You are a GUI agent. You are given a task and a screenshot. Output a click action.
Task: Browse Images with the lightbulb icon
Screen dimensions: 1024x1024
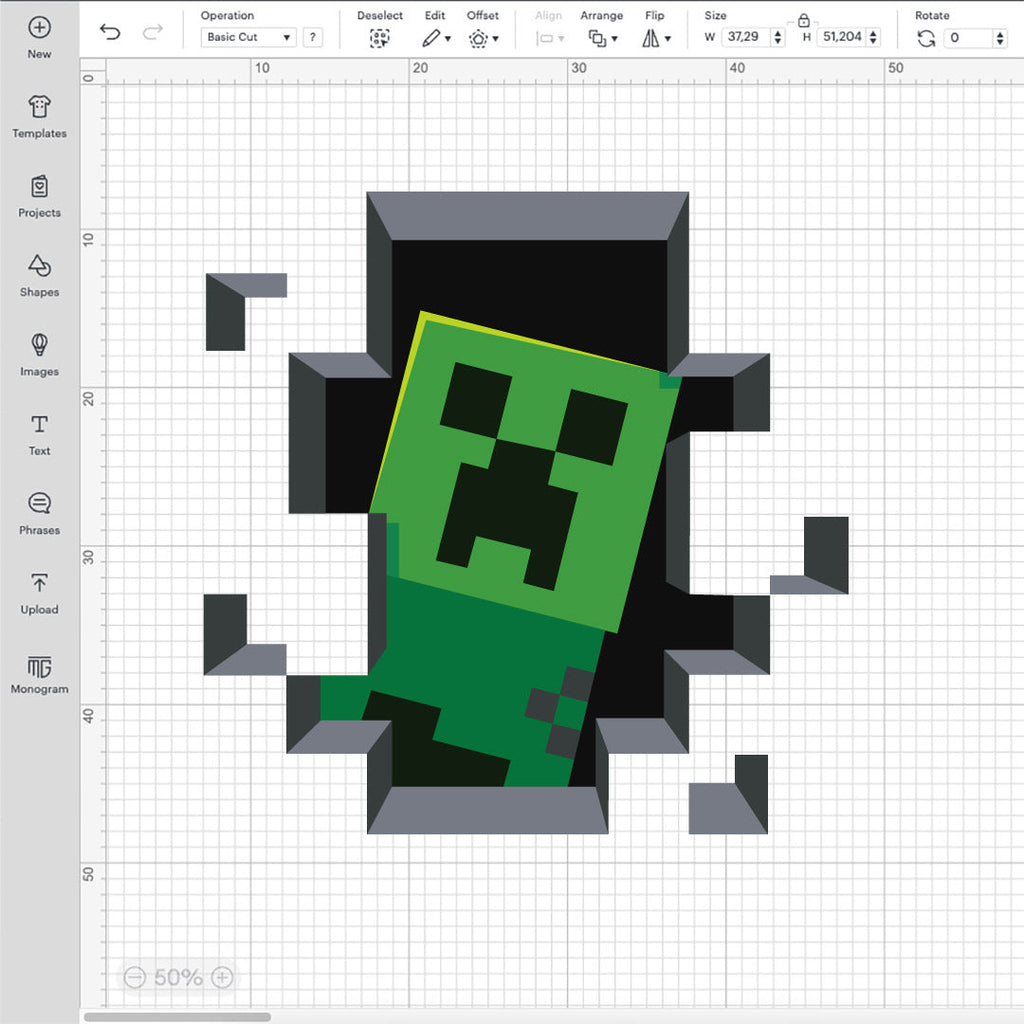coord(39,346)
